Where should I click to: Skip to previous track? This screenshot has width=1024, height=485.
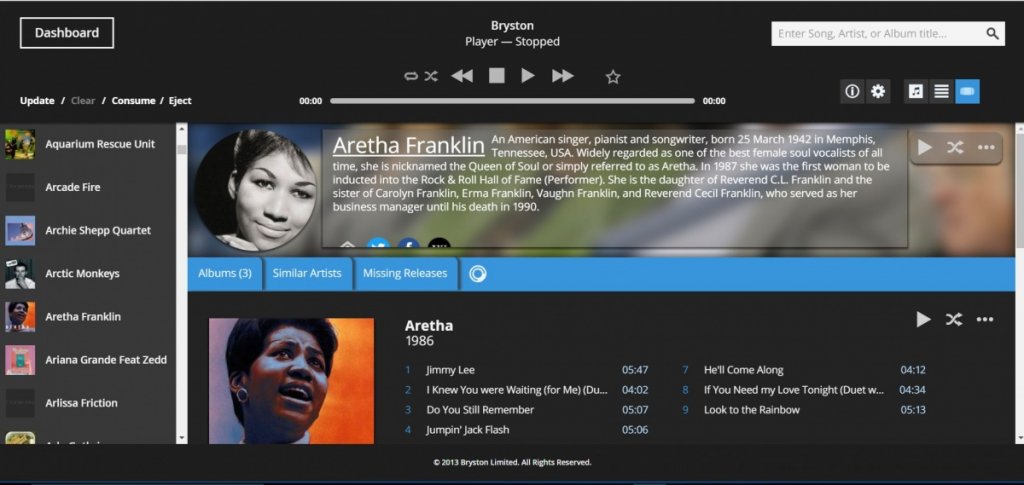tap(462, 76)
